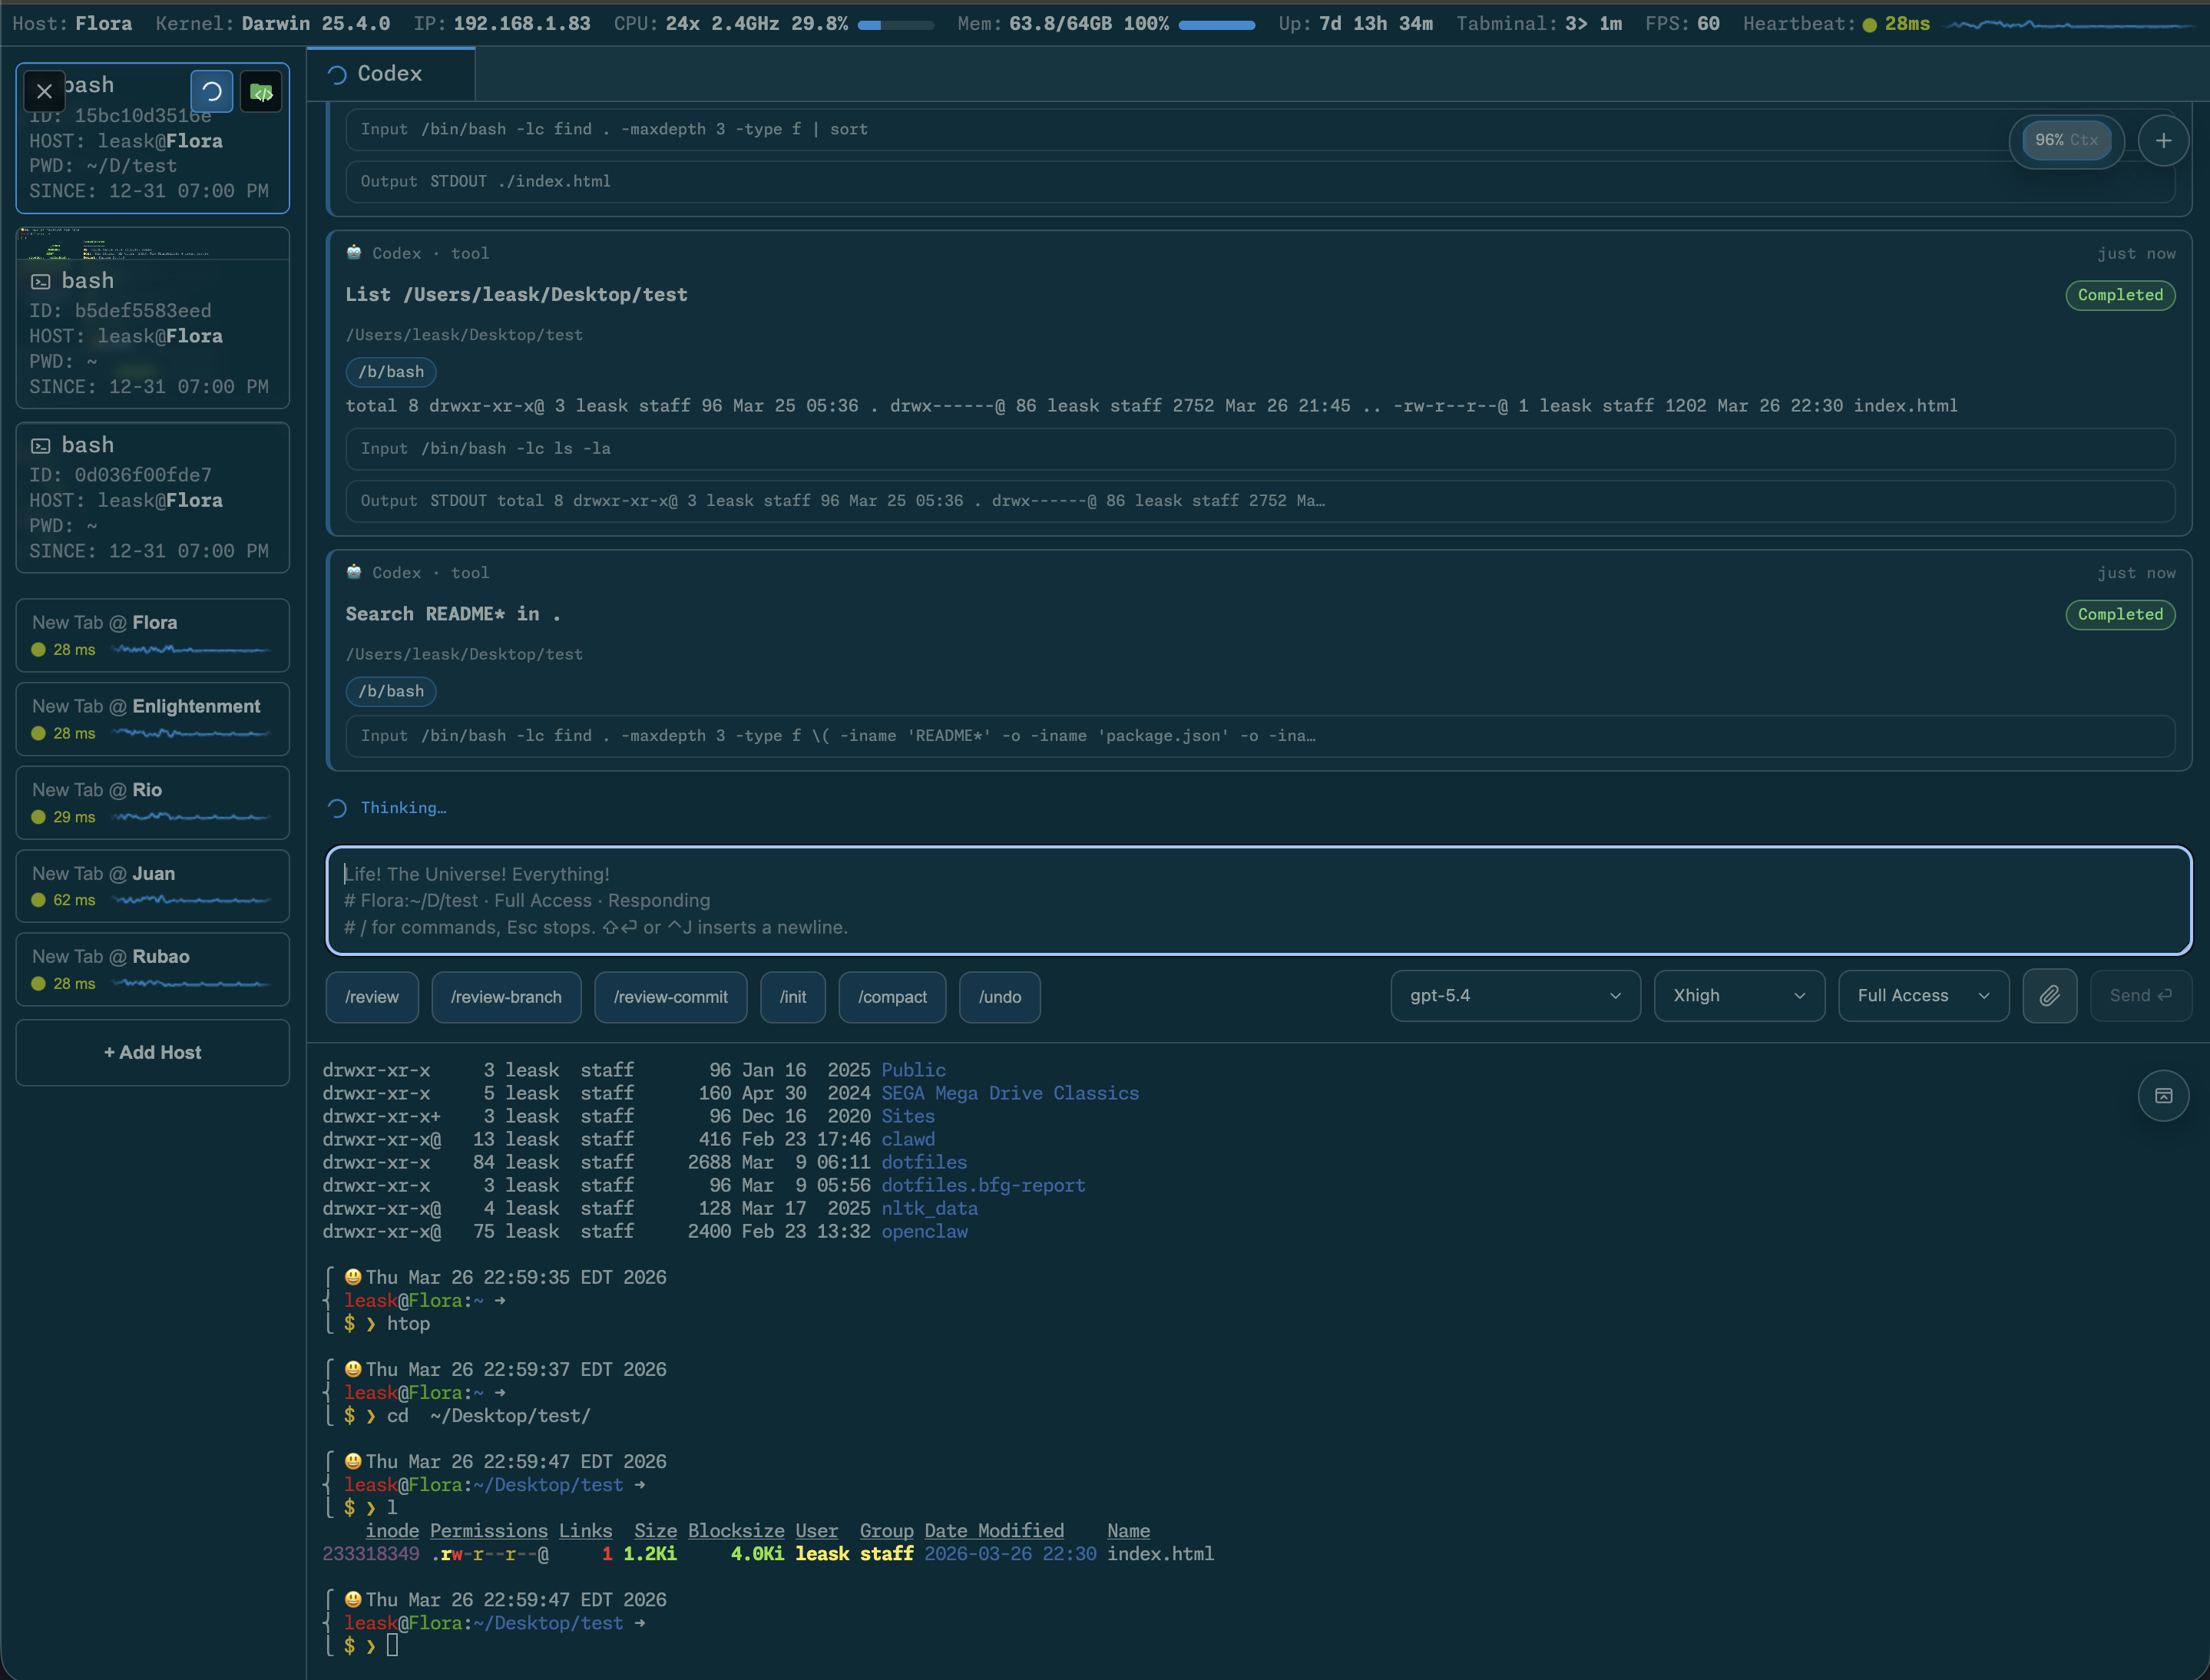Open the gpt-5.4 model dropdown
The image size is (2210, 1680).
coord(1514,996)
